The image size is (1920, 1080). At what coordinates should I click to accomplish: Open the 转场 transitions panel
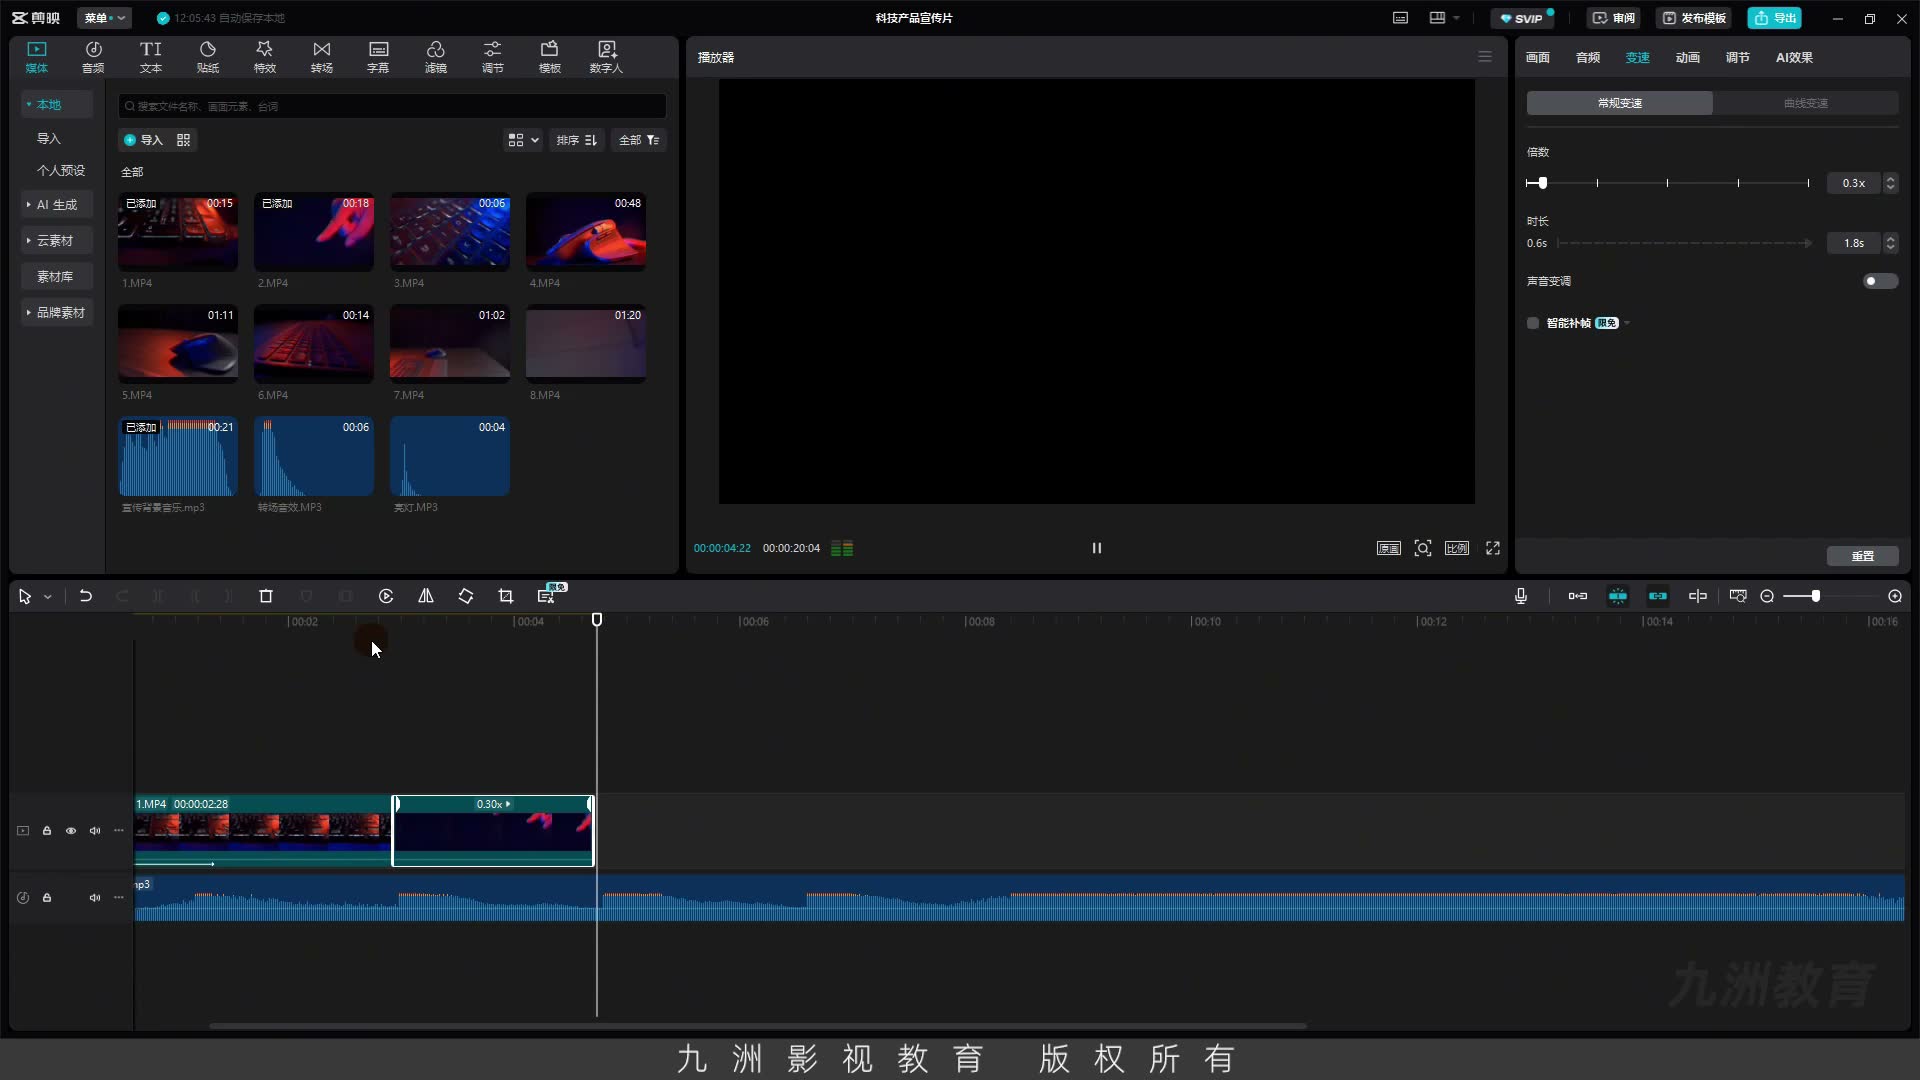tap(321, 57)
